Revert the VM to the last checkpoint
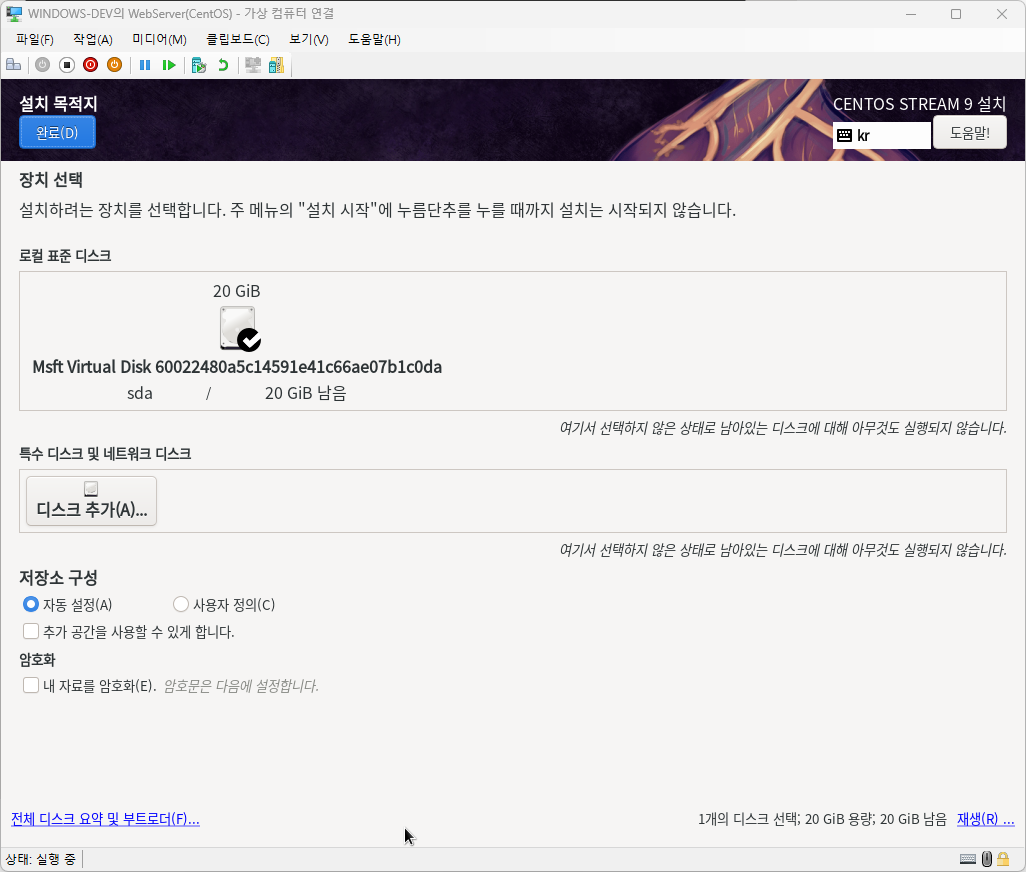The width and height of the screenshot is (1026, 872). (221, 65)
